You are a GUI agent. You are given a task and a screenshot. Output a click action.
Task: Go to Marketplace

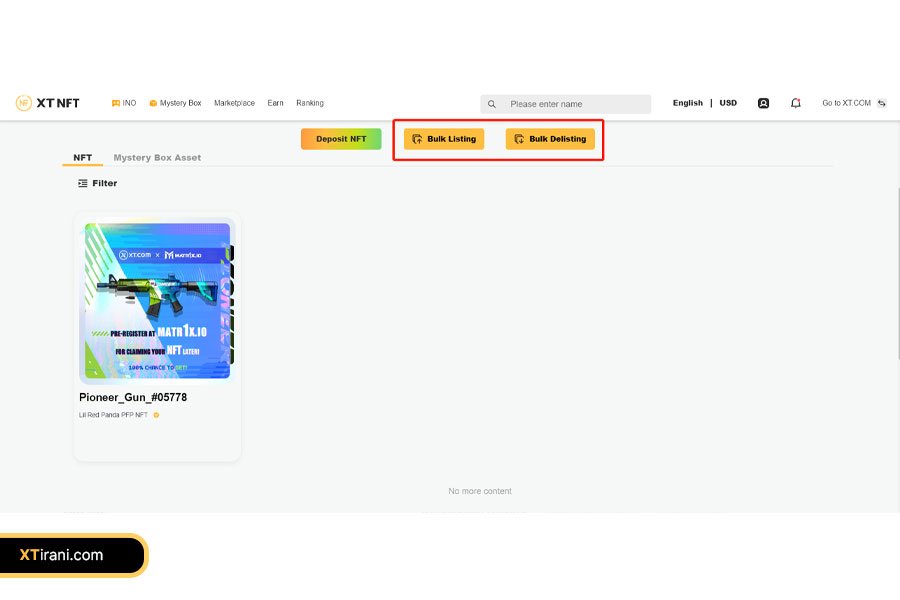point(234,103)
